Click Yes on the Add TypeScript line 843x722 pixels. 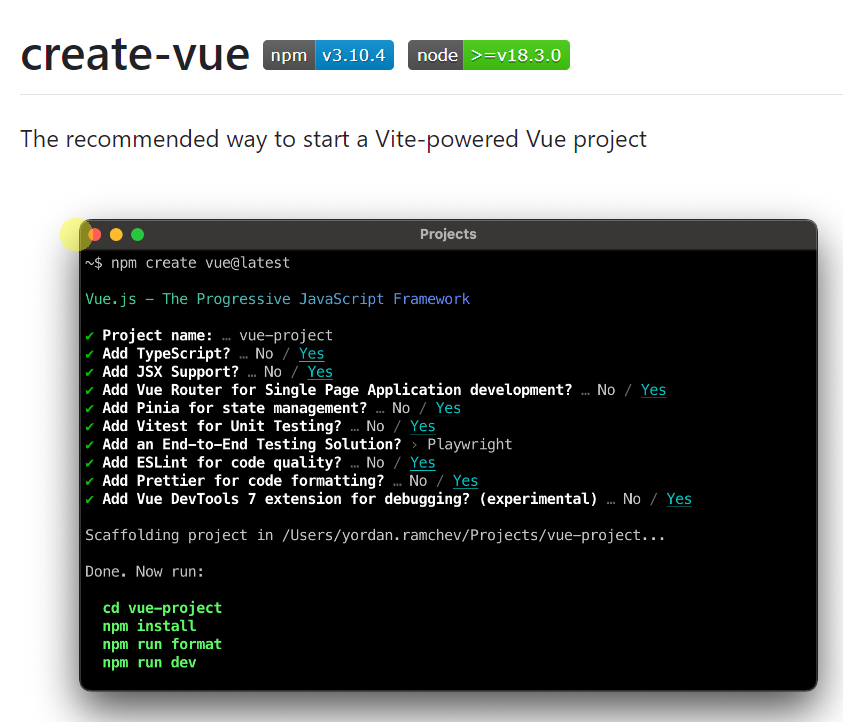pyautogui.click(x=311, y=354)
